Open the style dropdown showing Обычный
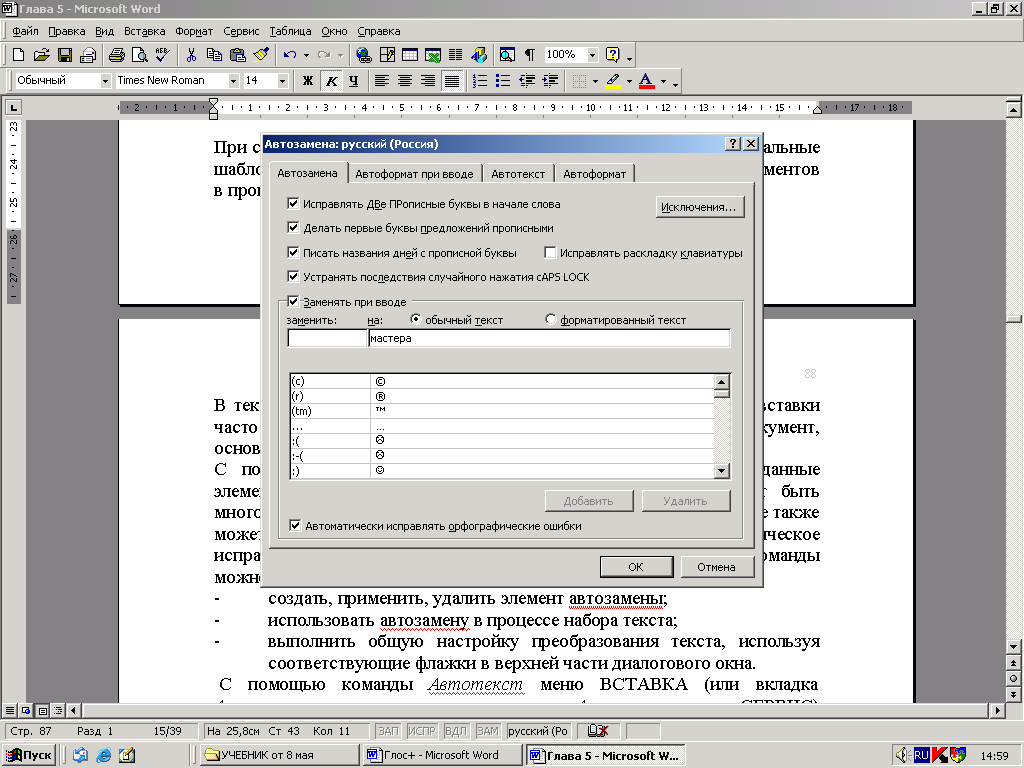Image resolution: width=1024 pixels, height=768 pixels. [x=105, y=81]
